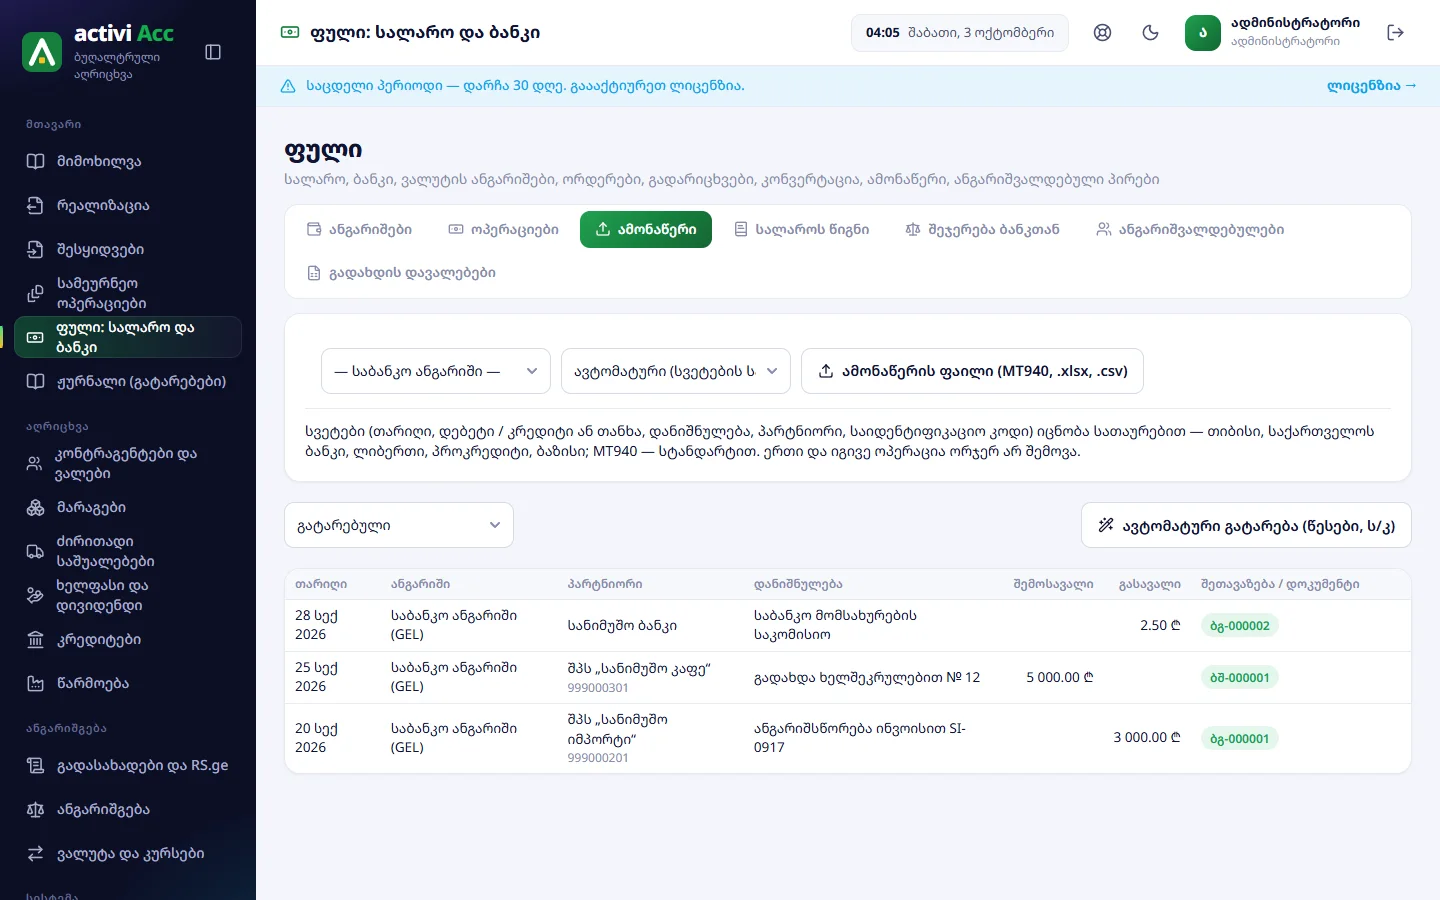Switch to the სალაროს წიგნი tab
The height and width of the screenshot is (900, 1440).
(801, 229)
